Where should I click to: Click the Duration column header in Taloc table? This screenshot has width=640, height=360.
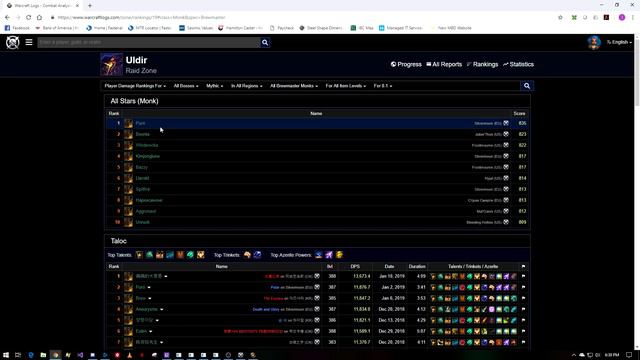417,267
